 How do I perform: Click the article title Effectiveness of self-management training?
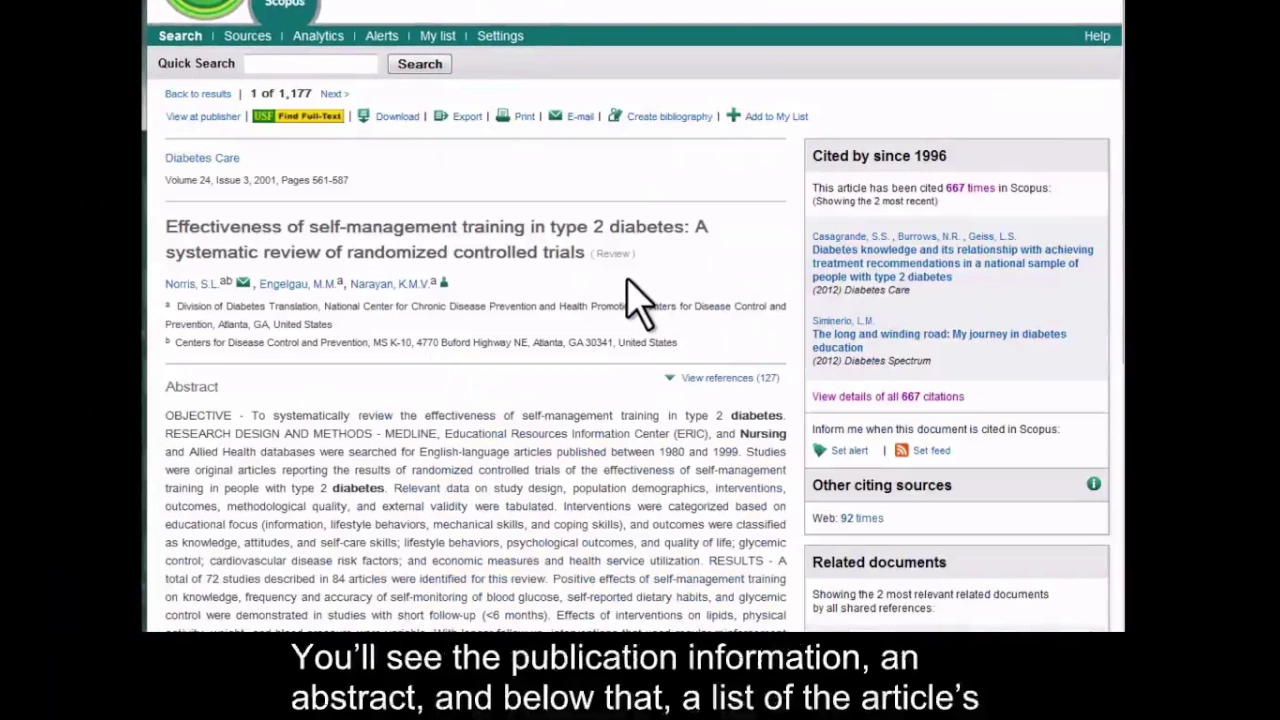(436, 239)
